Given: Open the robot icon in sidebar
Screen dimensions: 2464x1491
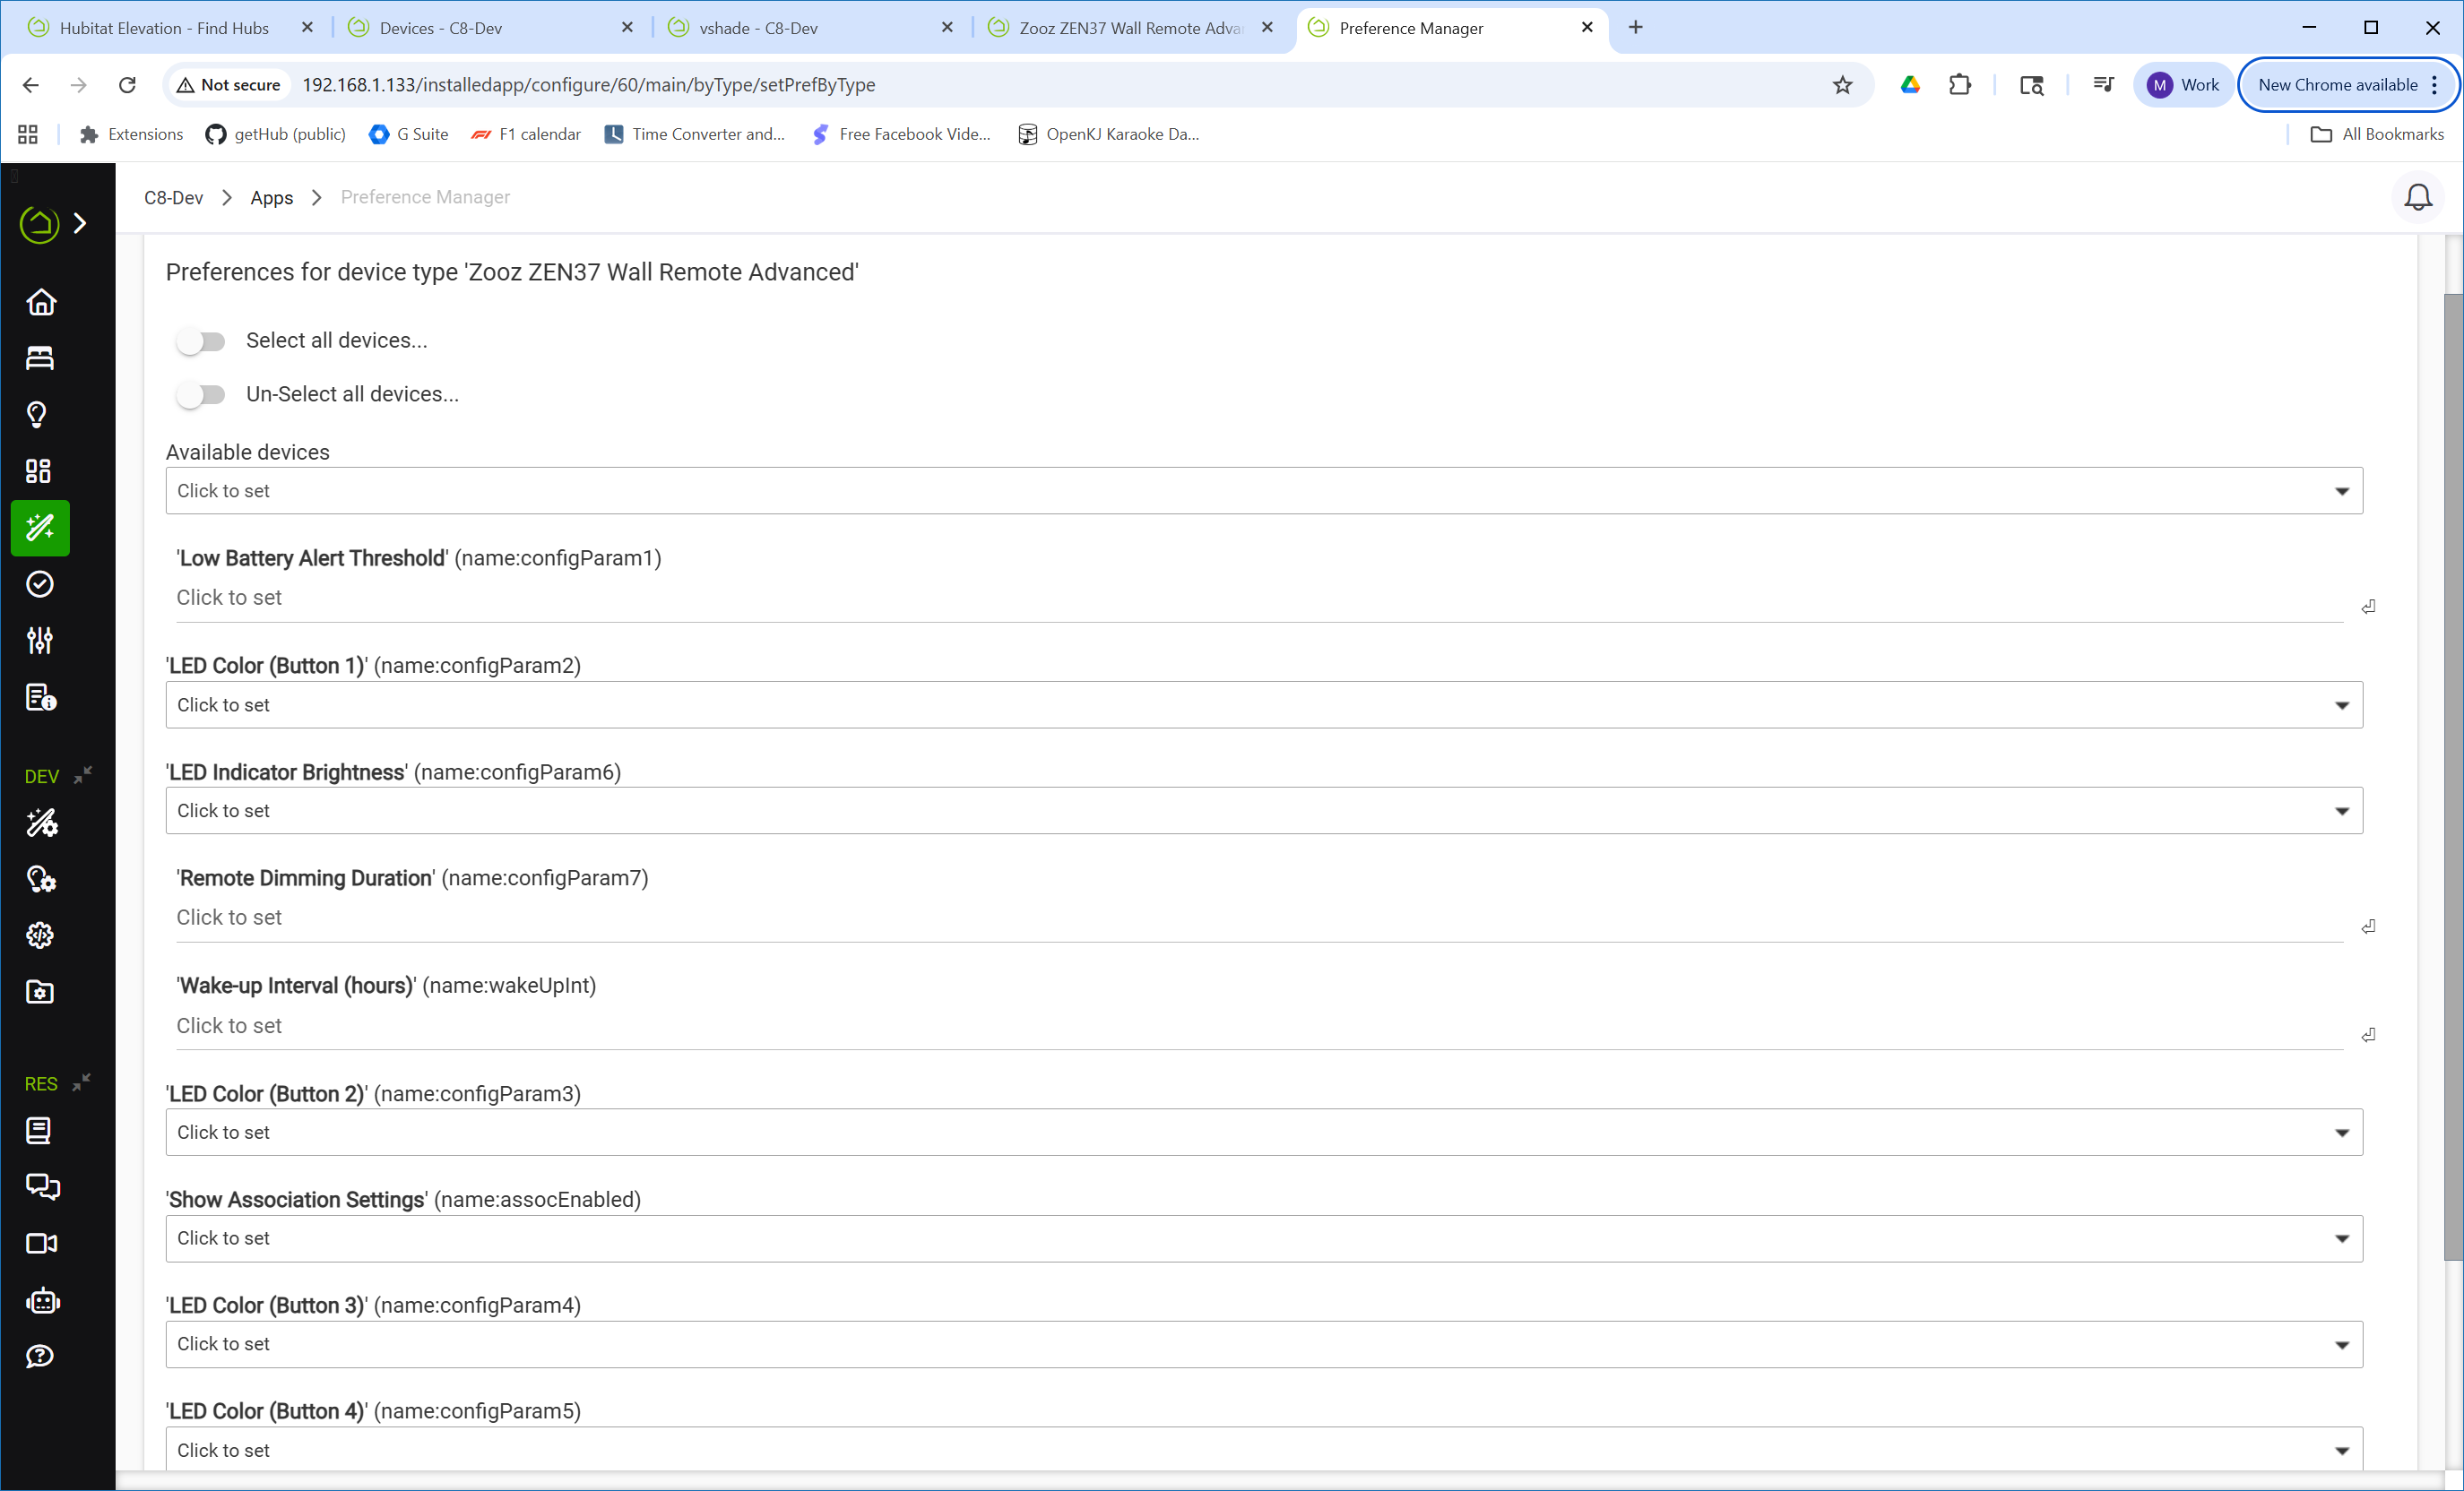Looking at the screenshot, I should coord(42,1300).
